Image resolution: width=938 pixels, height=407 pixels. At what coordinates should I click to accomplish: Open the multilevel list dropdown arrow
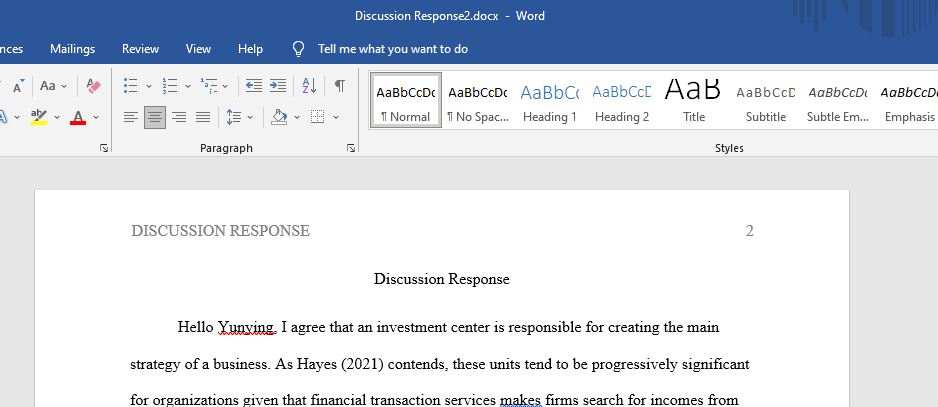point(225,86)
